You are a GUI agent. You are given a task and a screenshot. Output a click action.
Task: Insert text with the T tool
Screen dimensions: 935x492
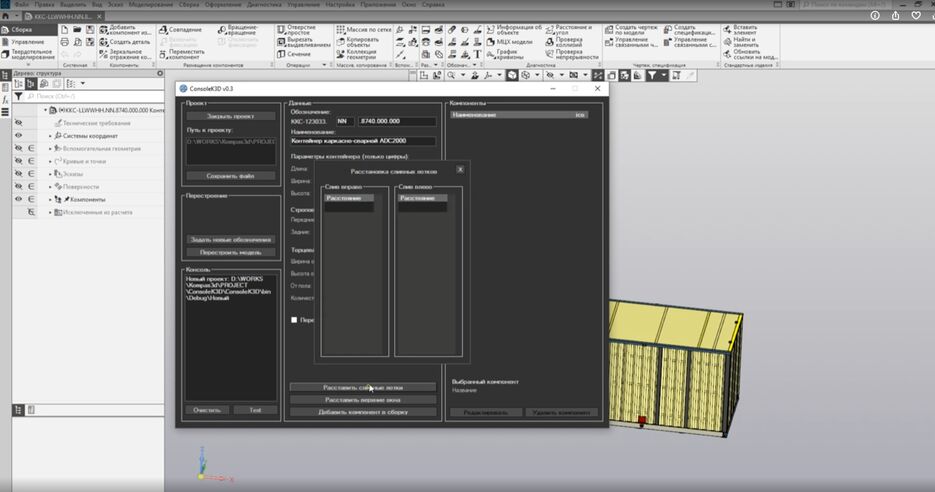[477, 54]
